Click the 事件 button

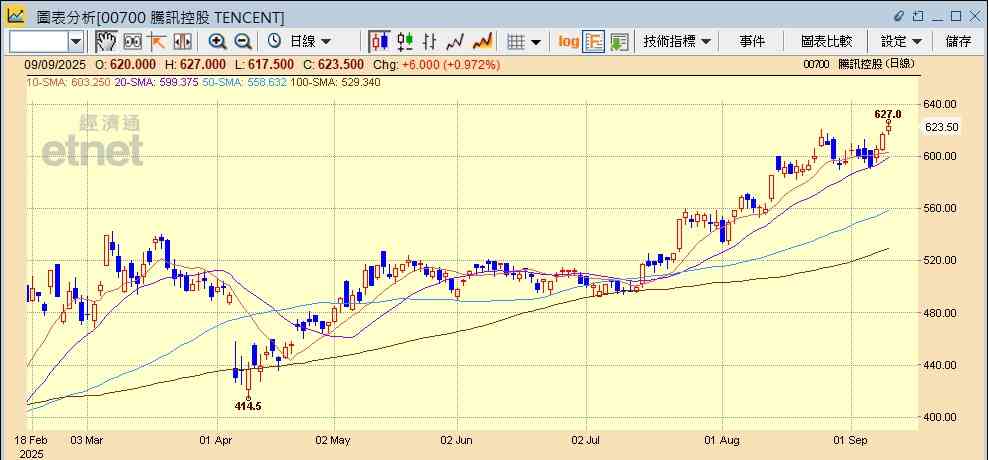point(752,42)
